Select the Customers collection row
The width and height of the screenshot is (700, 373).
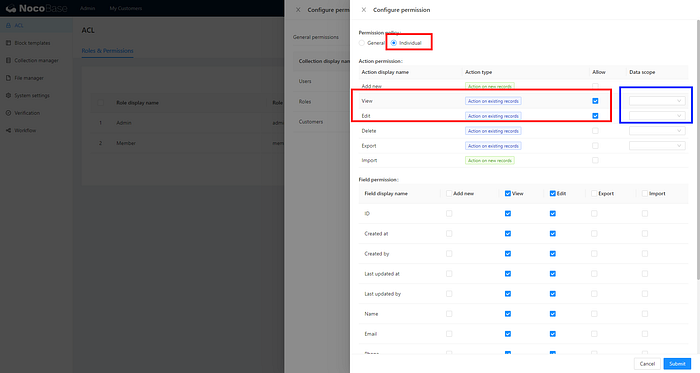click(x=321, y=122)
